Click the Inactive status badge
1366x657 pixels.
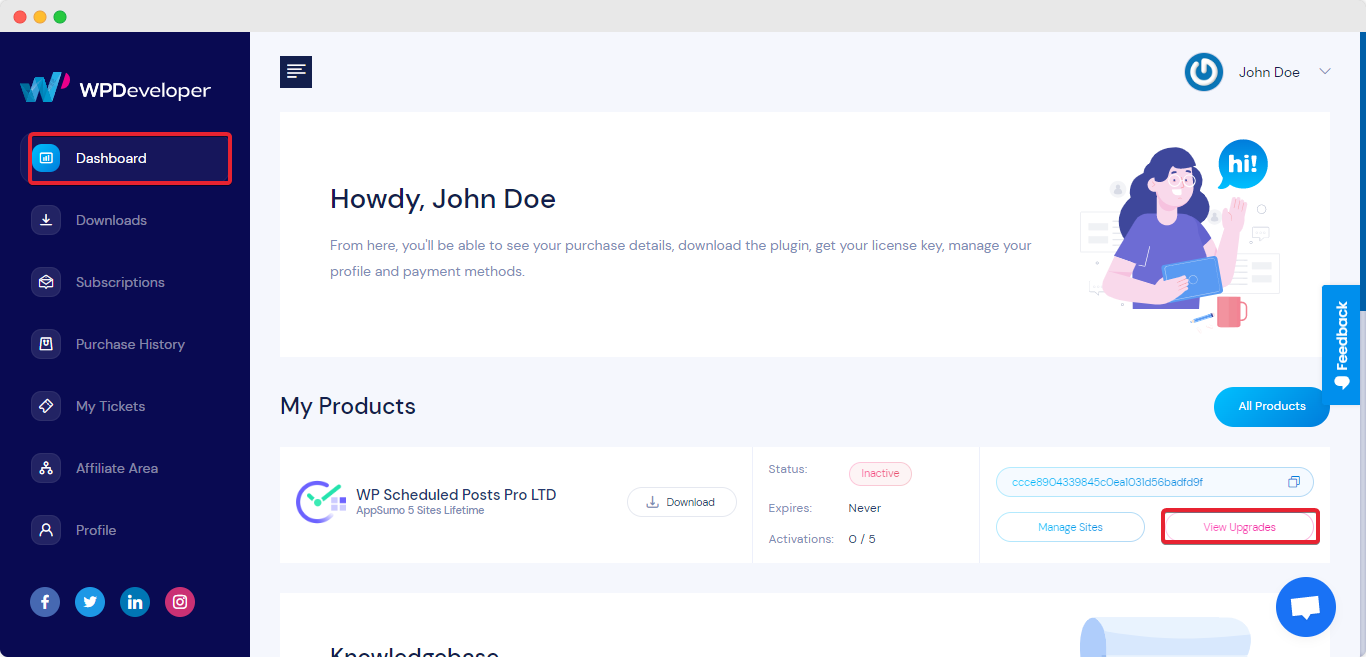click(x=880, y=473)
